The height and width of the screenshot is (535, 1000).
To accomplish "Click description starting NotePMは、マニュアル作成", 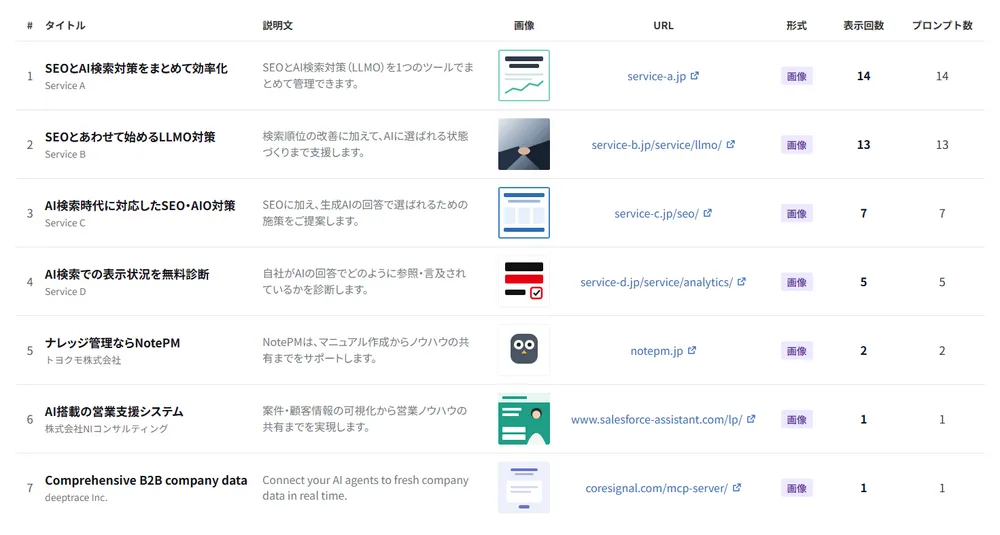I will [x=365, y=350].
